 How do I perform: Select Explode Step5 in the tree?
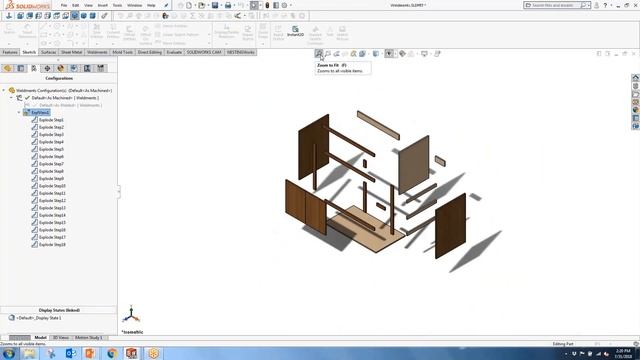point(51,149)
